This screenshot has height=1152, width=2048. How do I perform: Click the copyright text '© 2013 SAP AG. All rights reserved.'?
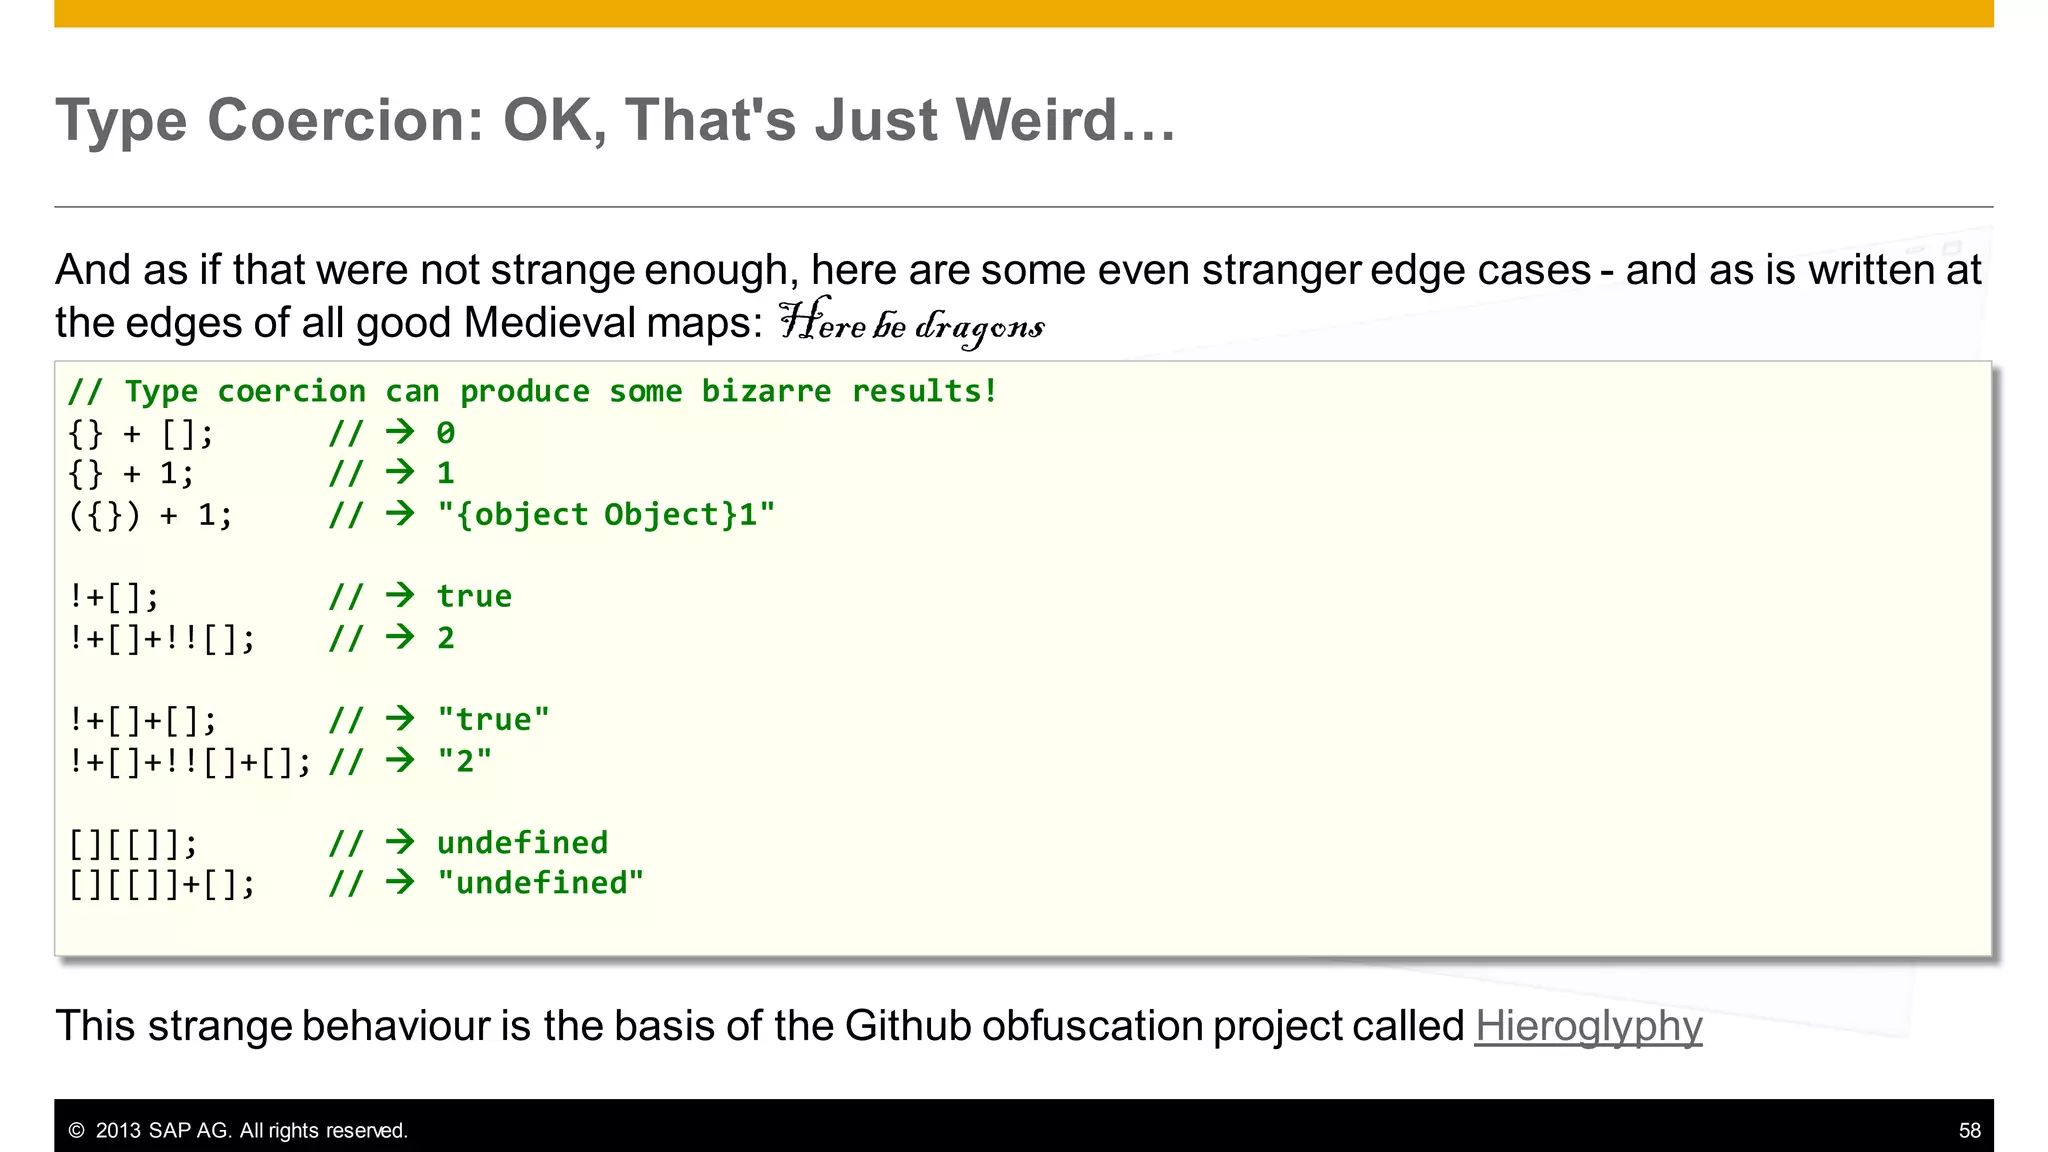tap(238, 1131)
